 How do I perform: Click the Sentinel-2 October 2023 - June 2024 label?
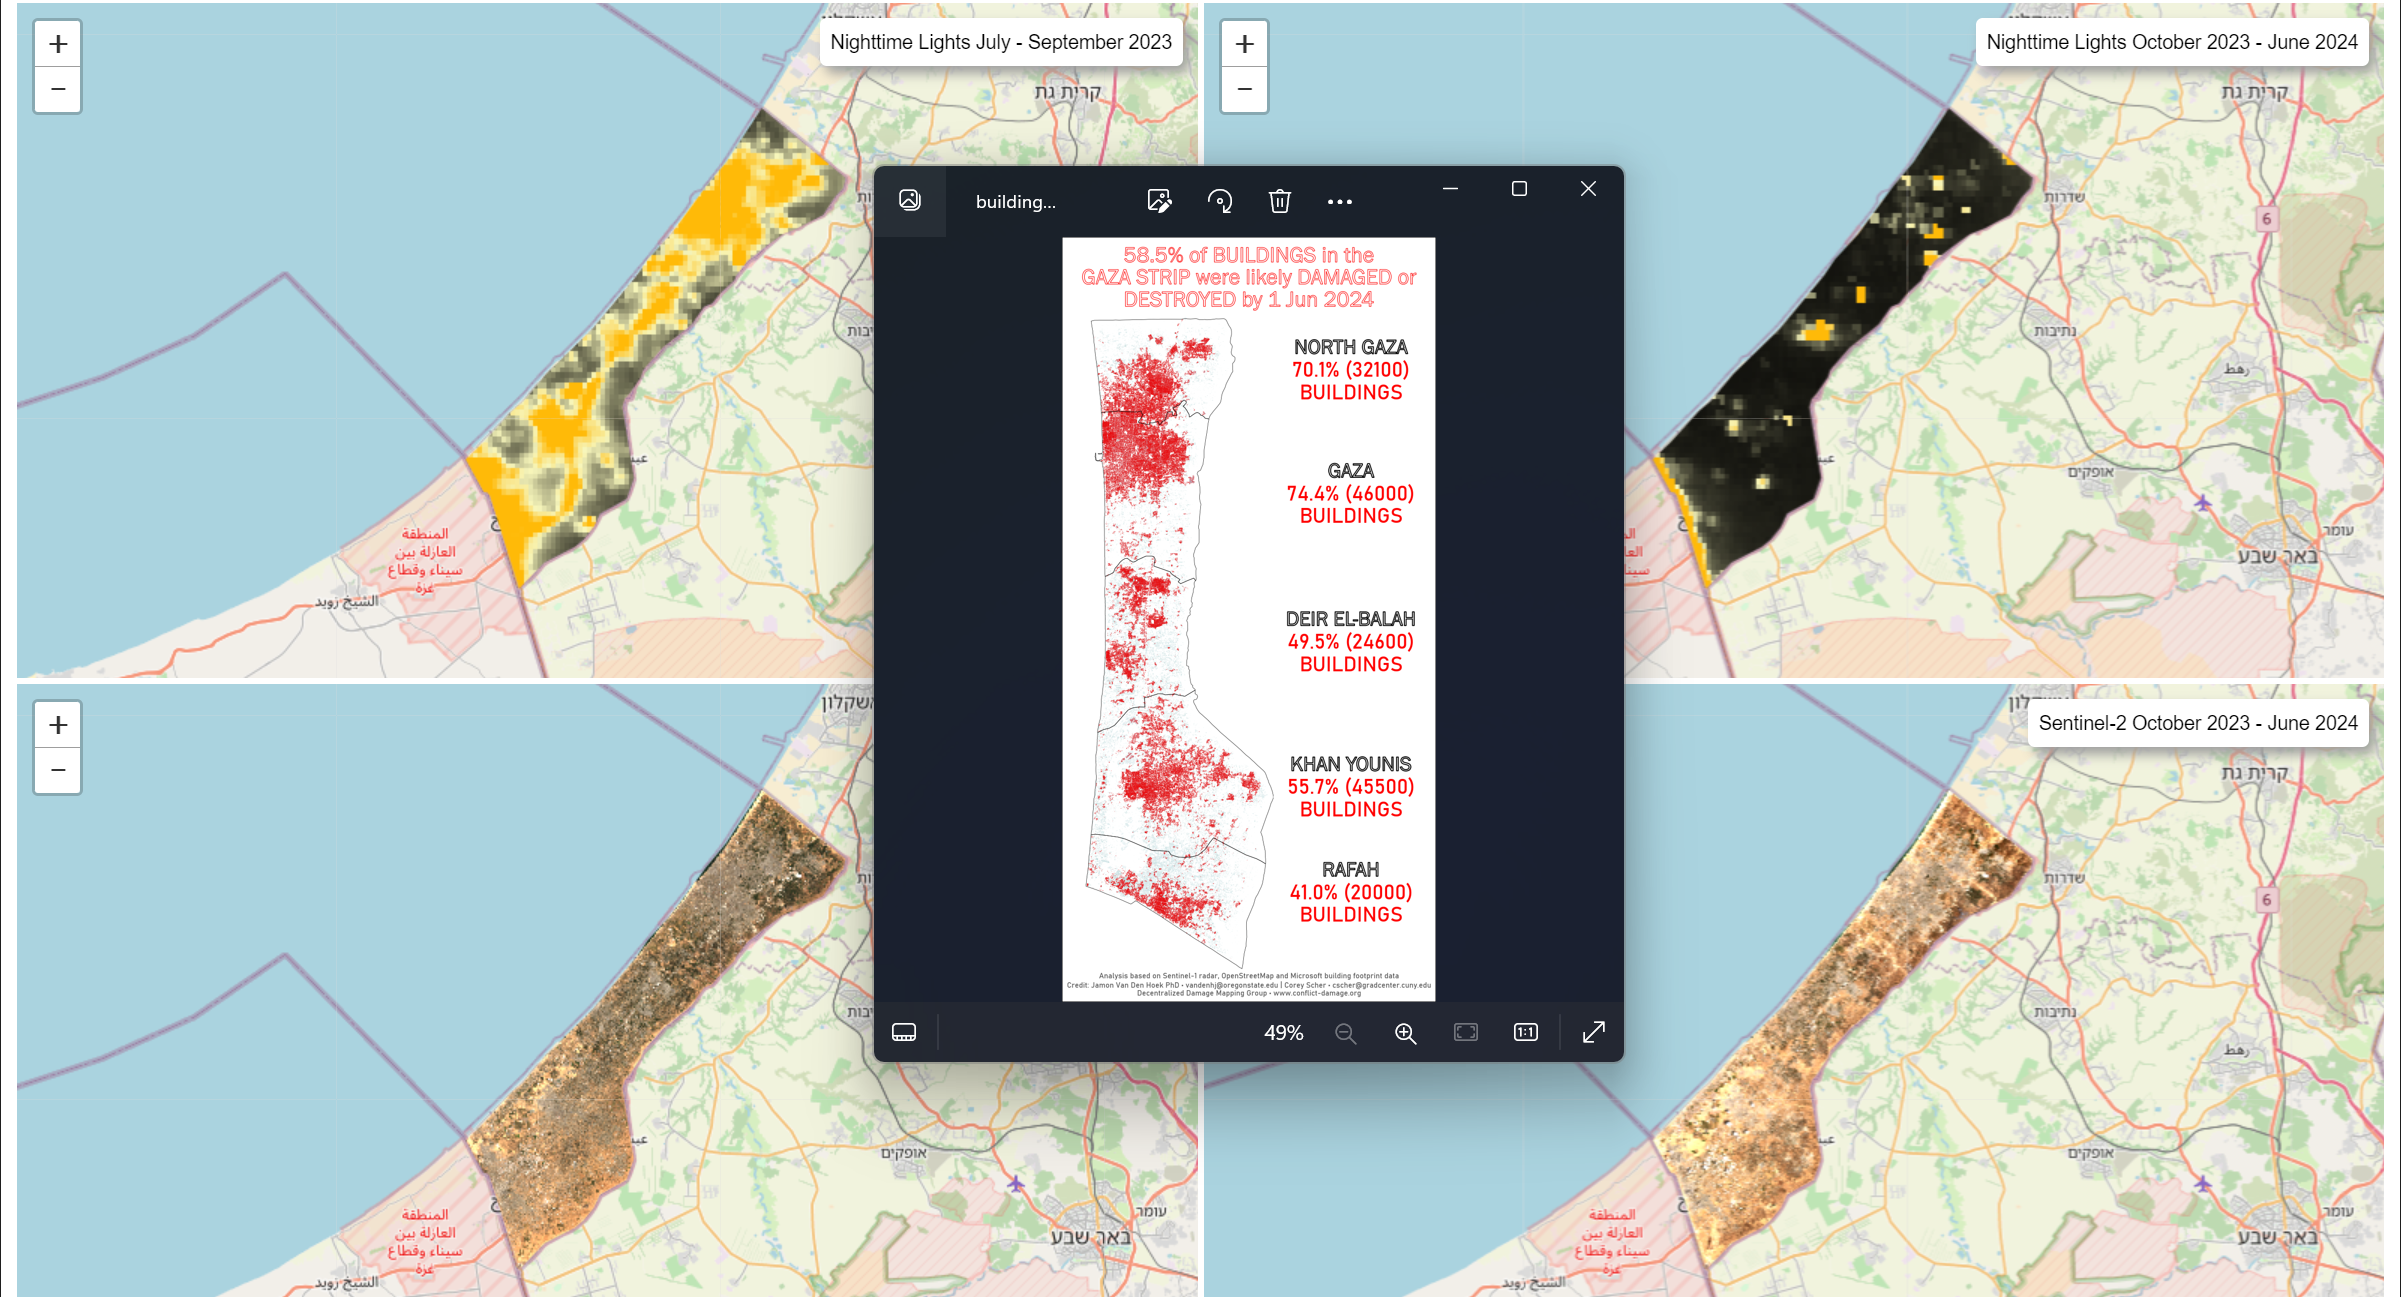point(2198,723)
